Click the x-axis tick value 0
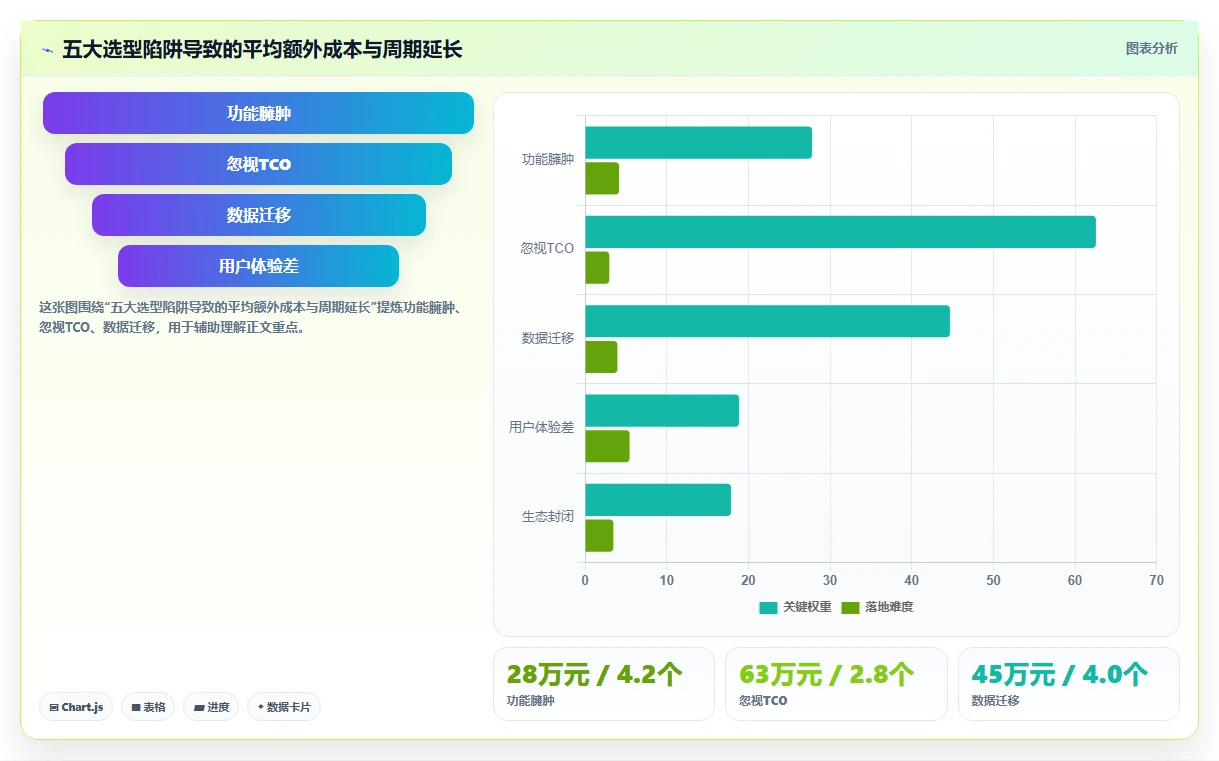This screenshot has height=761, width=1219. pyautogui.click(x=585, y=580)
